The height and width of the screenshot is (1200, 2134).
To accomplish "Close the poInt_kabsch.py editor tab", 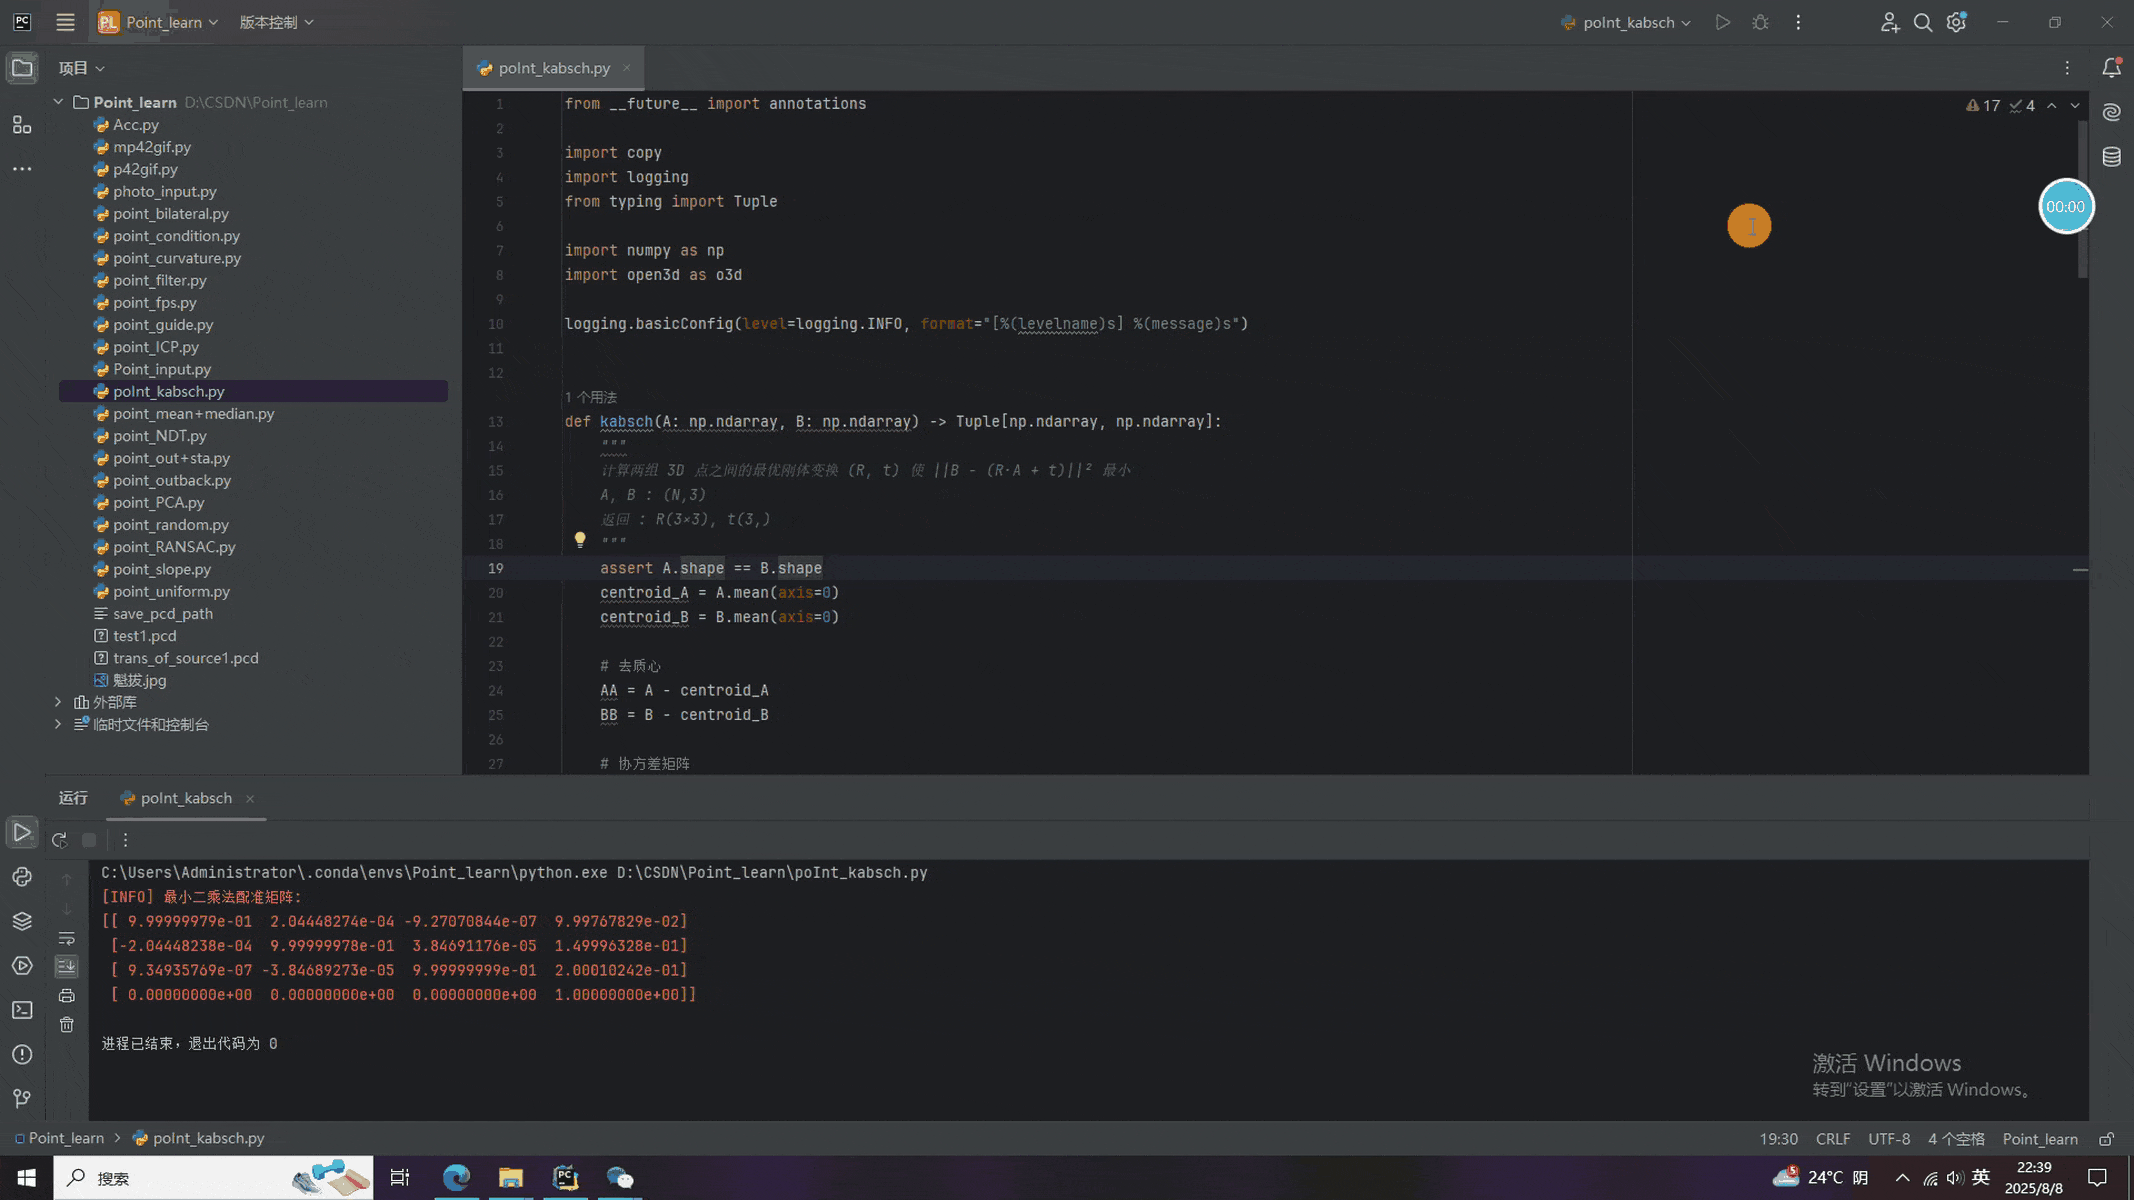I will (627, 68).
